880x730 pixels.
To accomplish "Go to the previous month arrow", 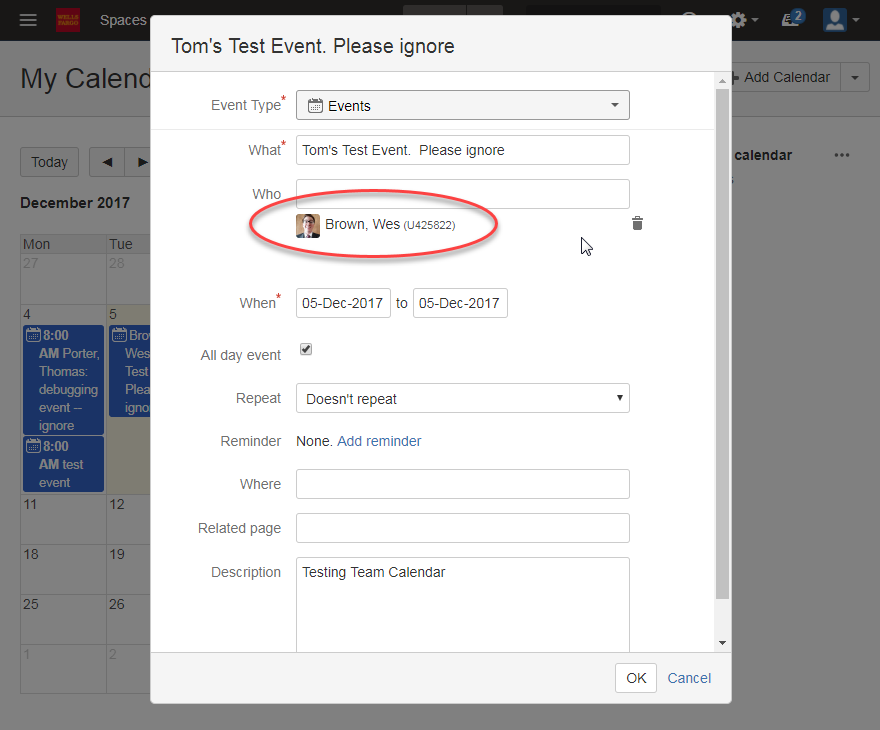I will [107, 162].
